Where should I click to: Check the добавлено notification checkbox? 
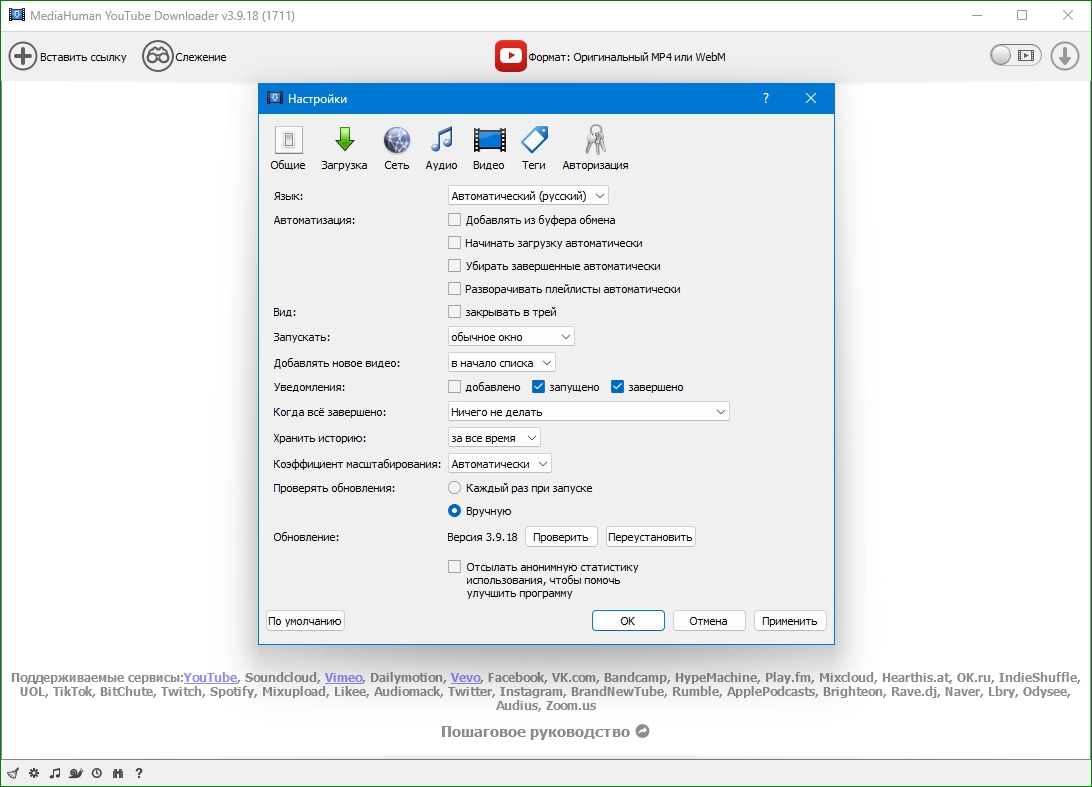click(454, 387)
